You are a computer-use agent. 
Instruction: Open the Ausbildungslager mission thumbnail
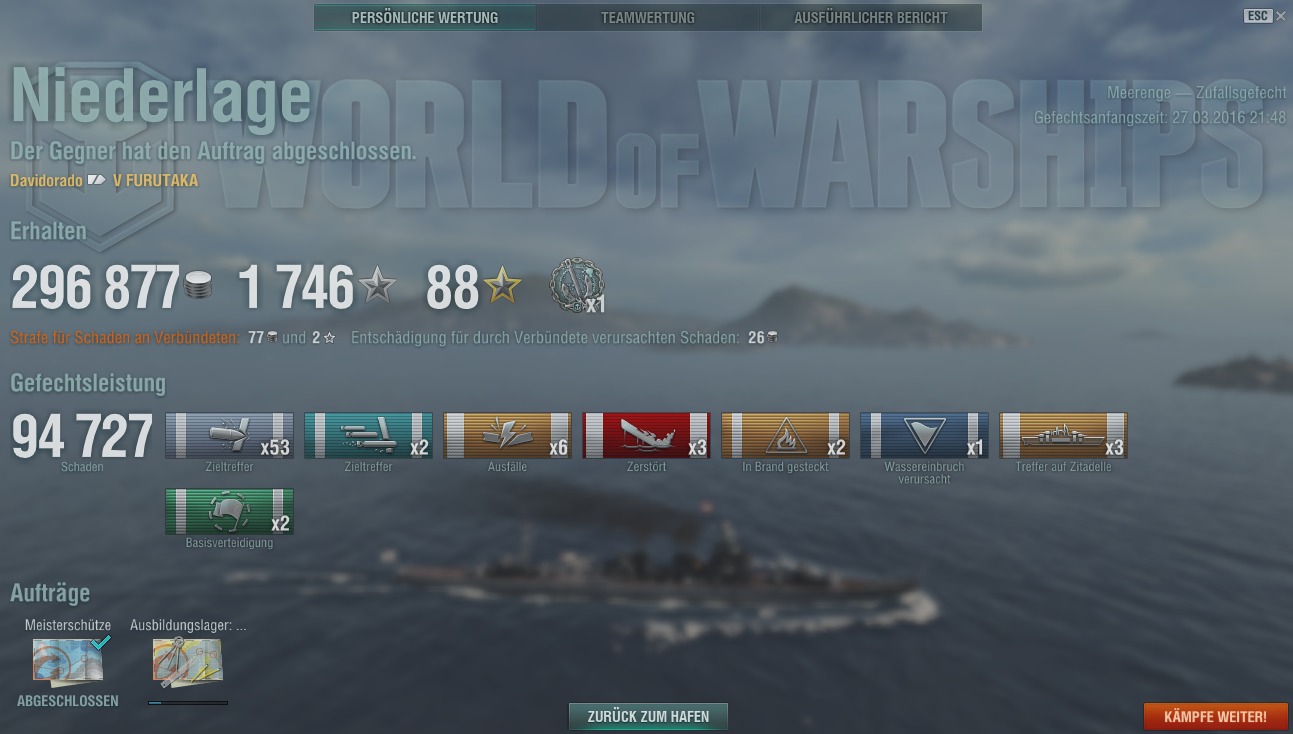pos(188,663)
